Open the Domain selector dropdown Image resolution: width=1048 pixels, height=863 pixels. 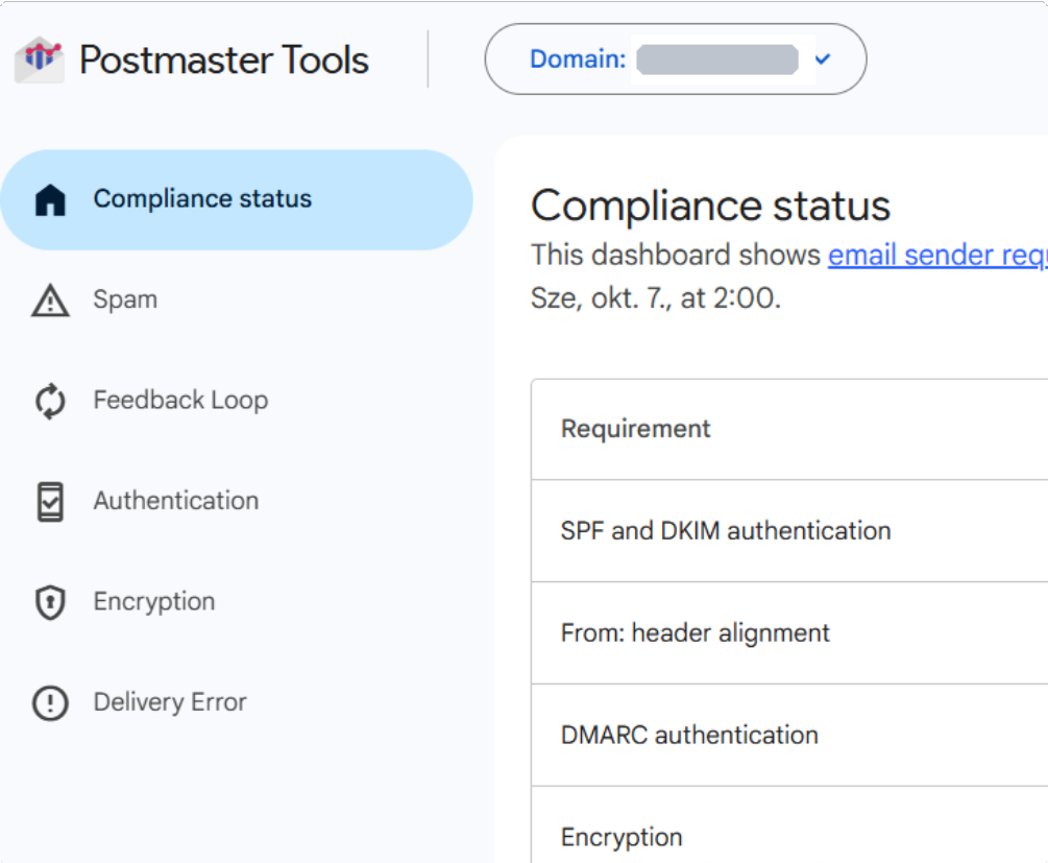(x=676, y=59)
